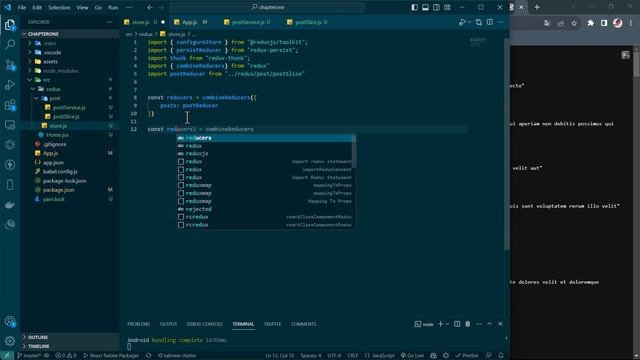The image size is (640, 360).
Task: Open the Edit menu
Action: (x=37, y=7)
